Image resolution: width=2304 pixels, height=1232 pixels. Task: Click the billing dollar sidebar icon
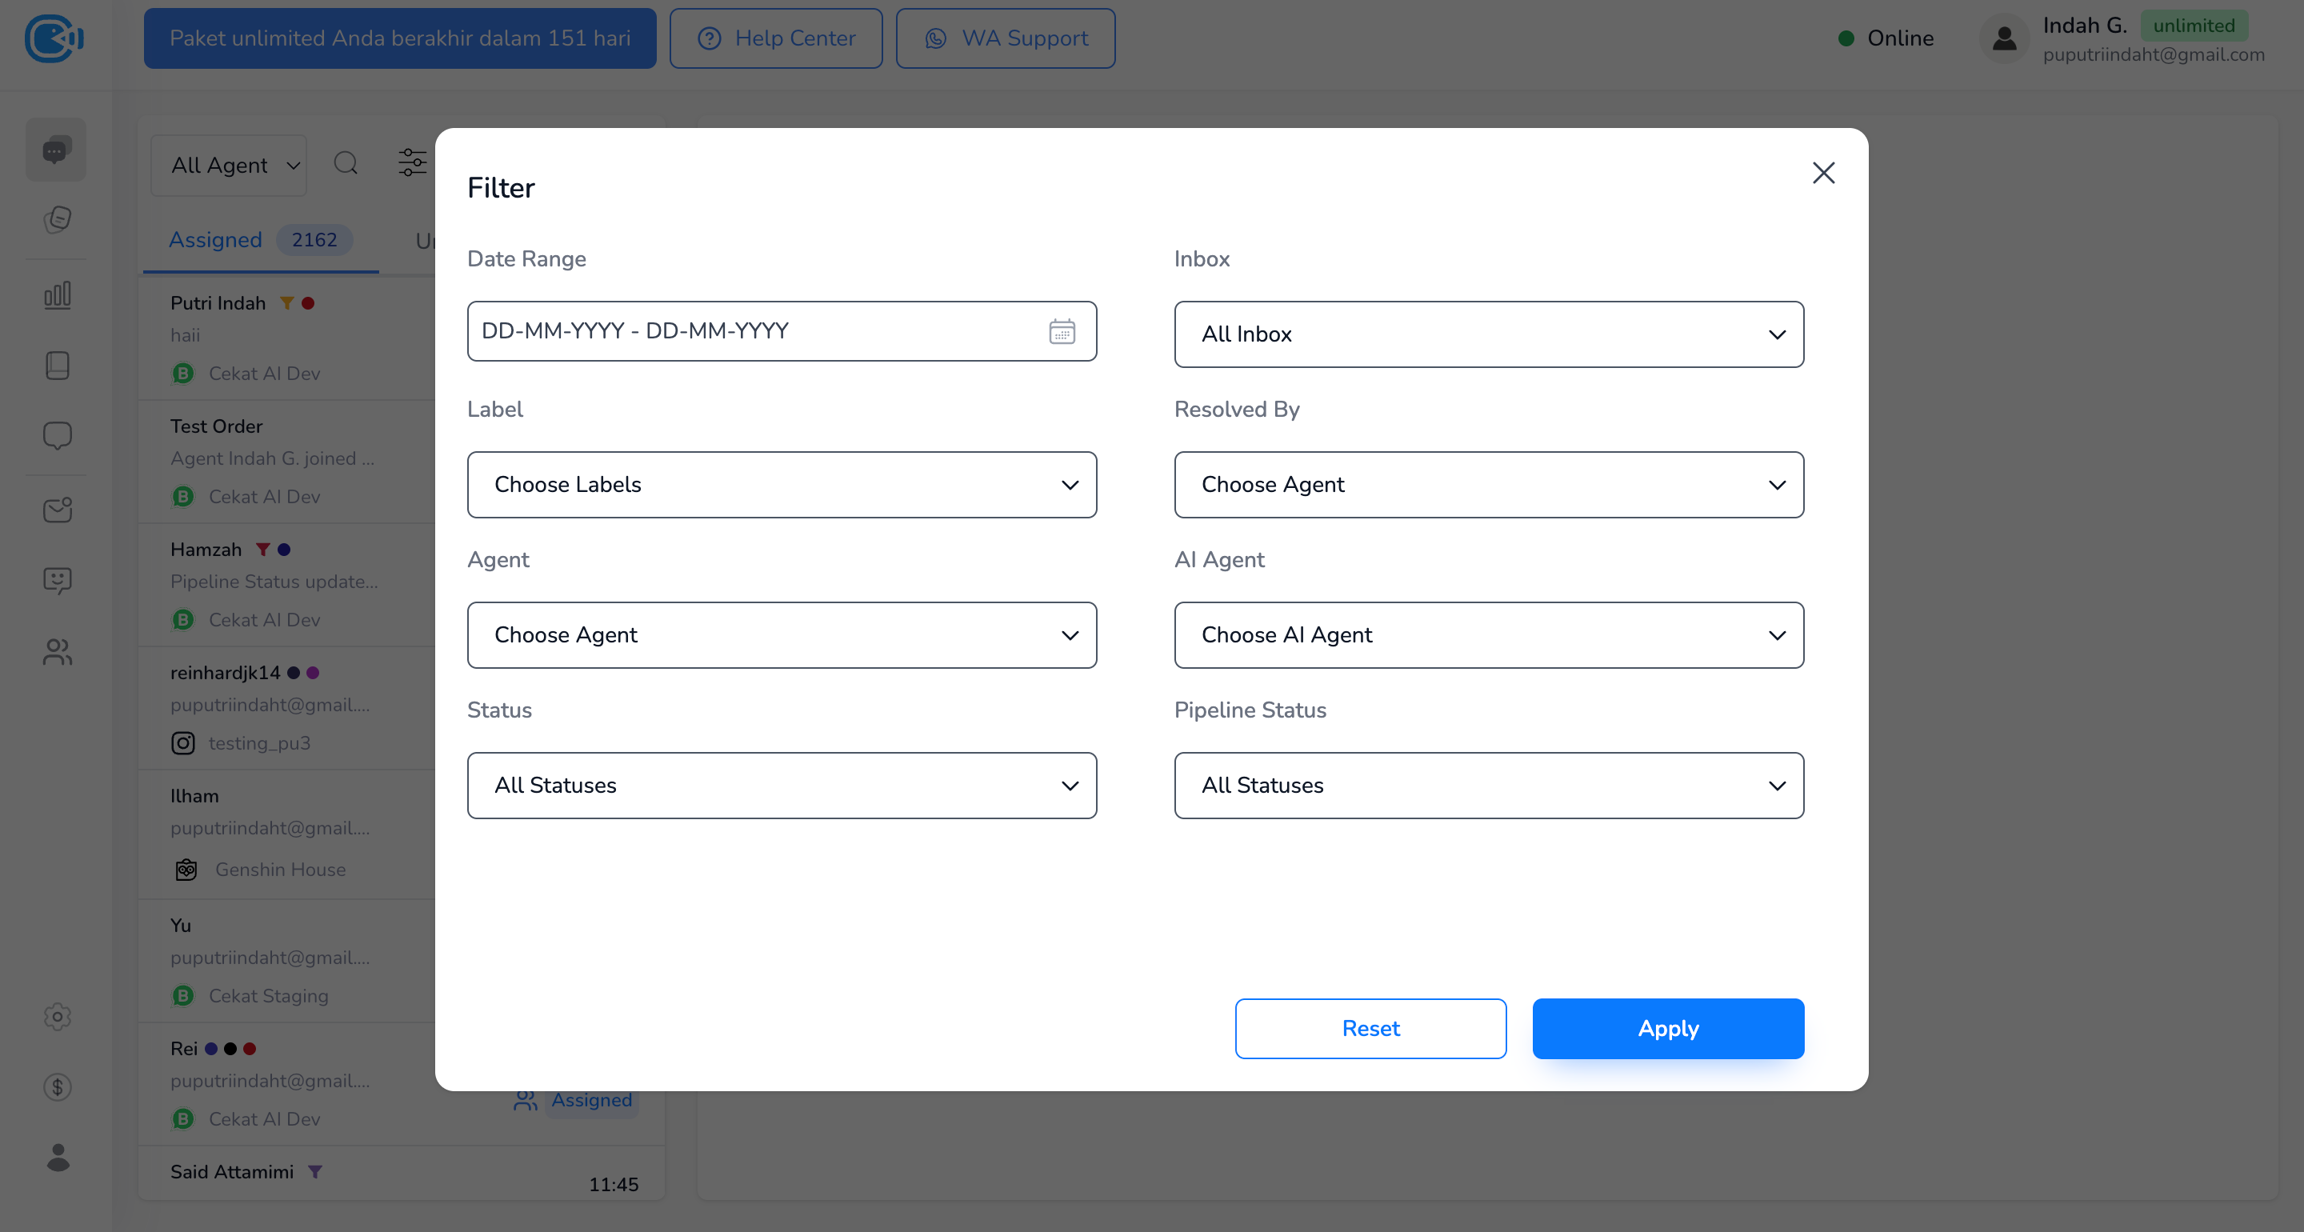(57, 1087)
